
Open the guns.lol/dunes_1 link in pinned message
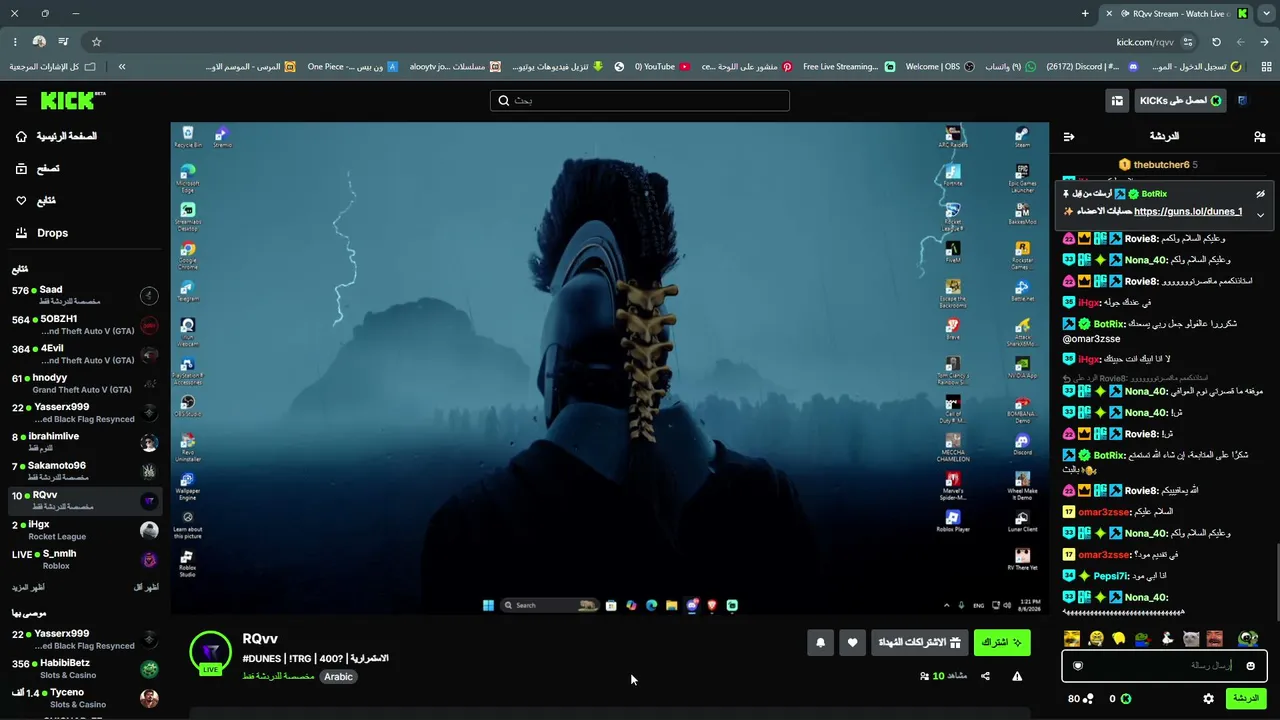[x=1188, y=211]
